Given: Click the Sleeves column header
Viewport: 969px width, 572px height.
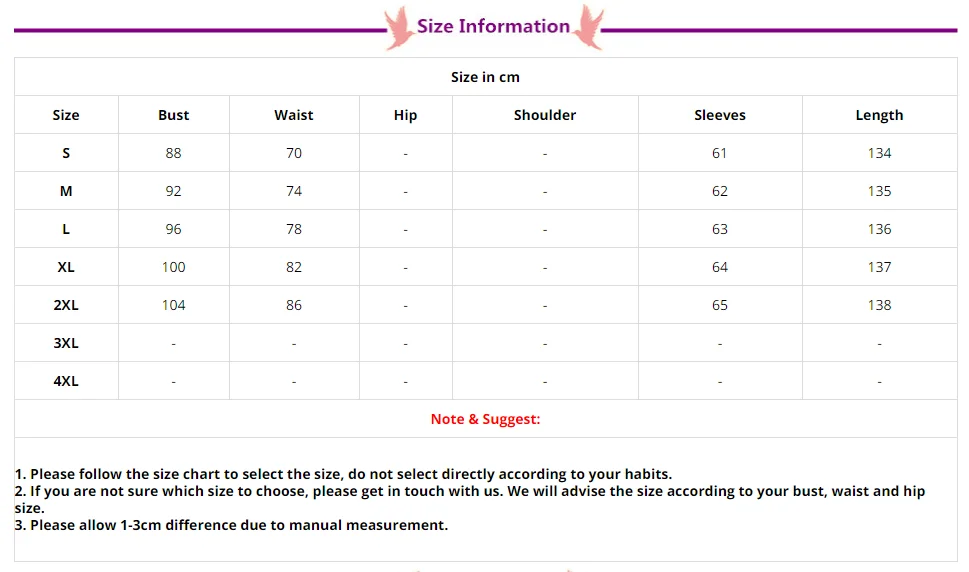Looking at the screenshot, I should click(720, 115).
